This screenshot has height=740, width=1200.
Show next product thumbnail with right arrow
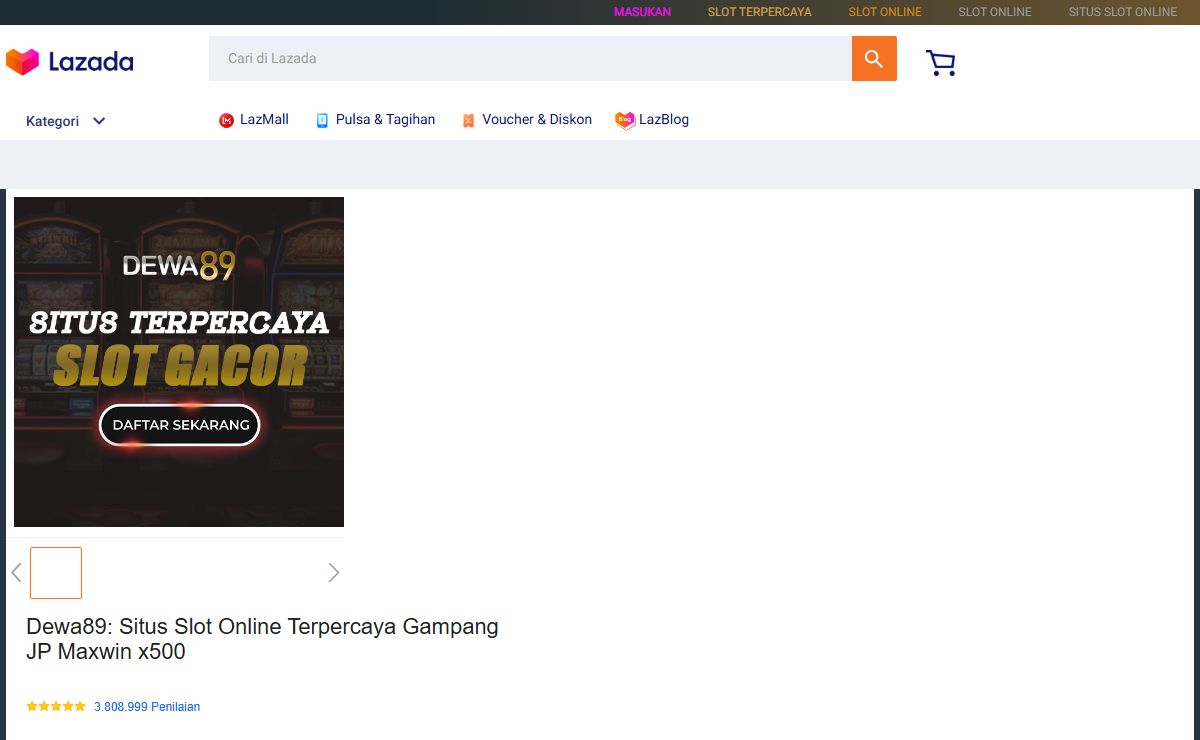pos(334,573)
